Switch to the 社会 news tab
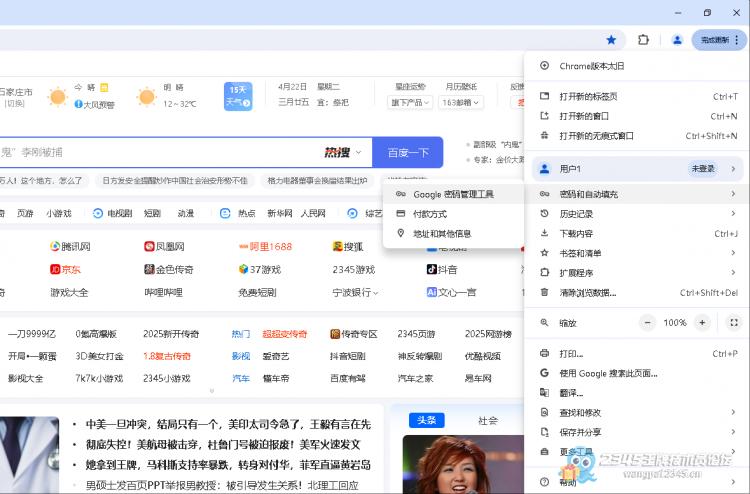750x494 pixels. pos(488,420)
